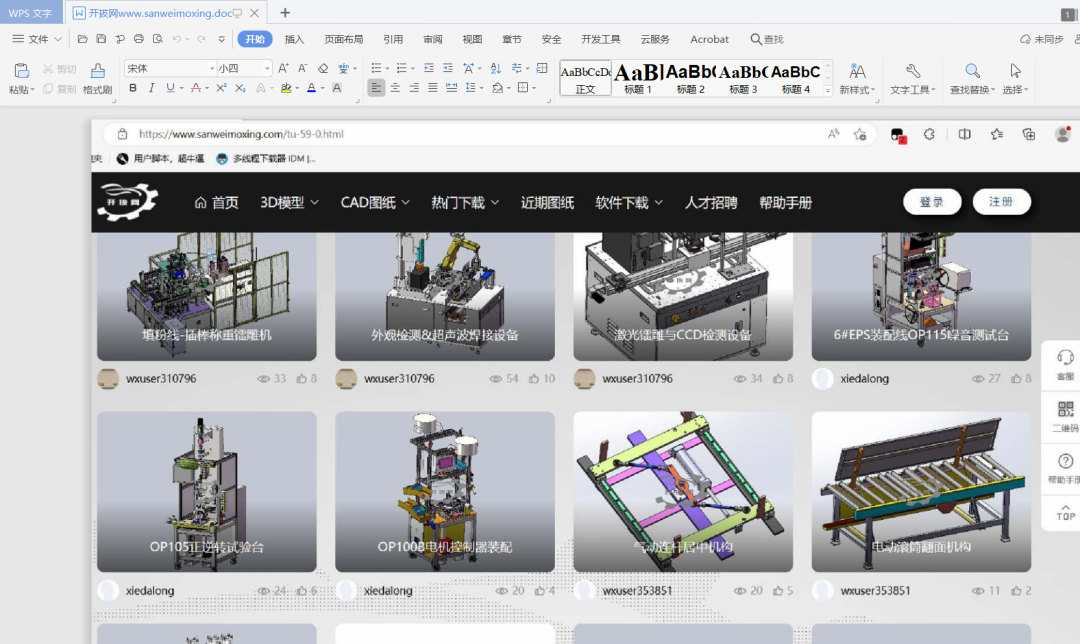Click the 注册 button on website
Screen dimensions: 1080x644
coord(1001,202)
